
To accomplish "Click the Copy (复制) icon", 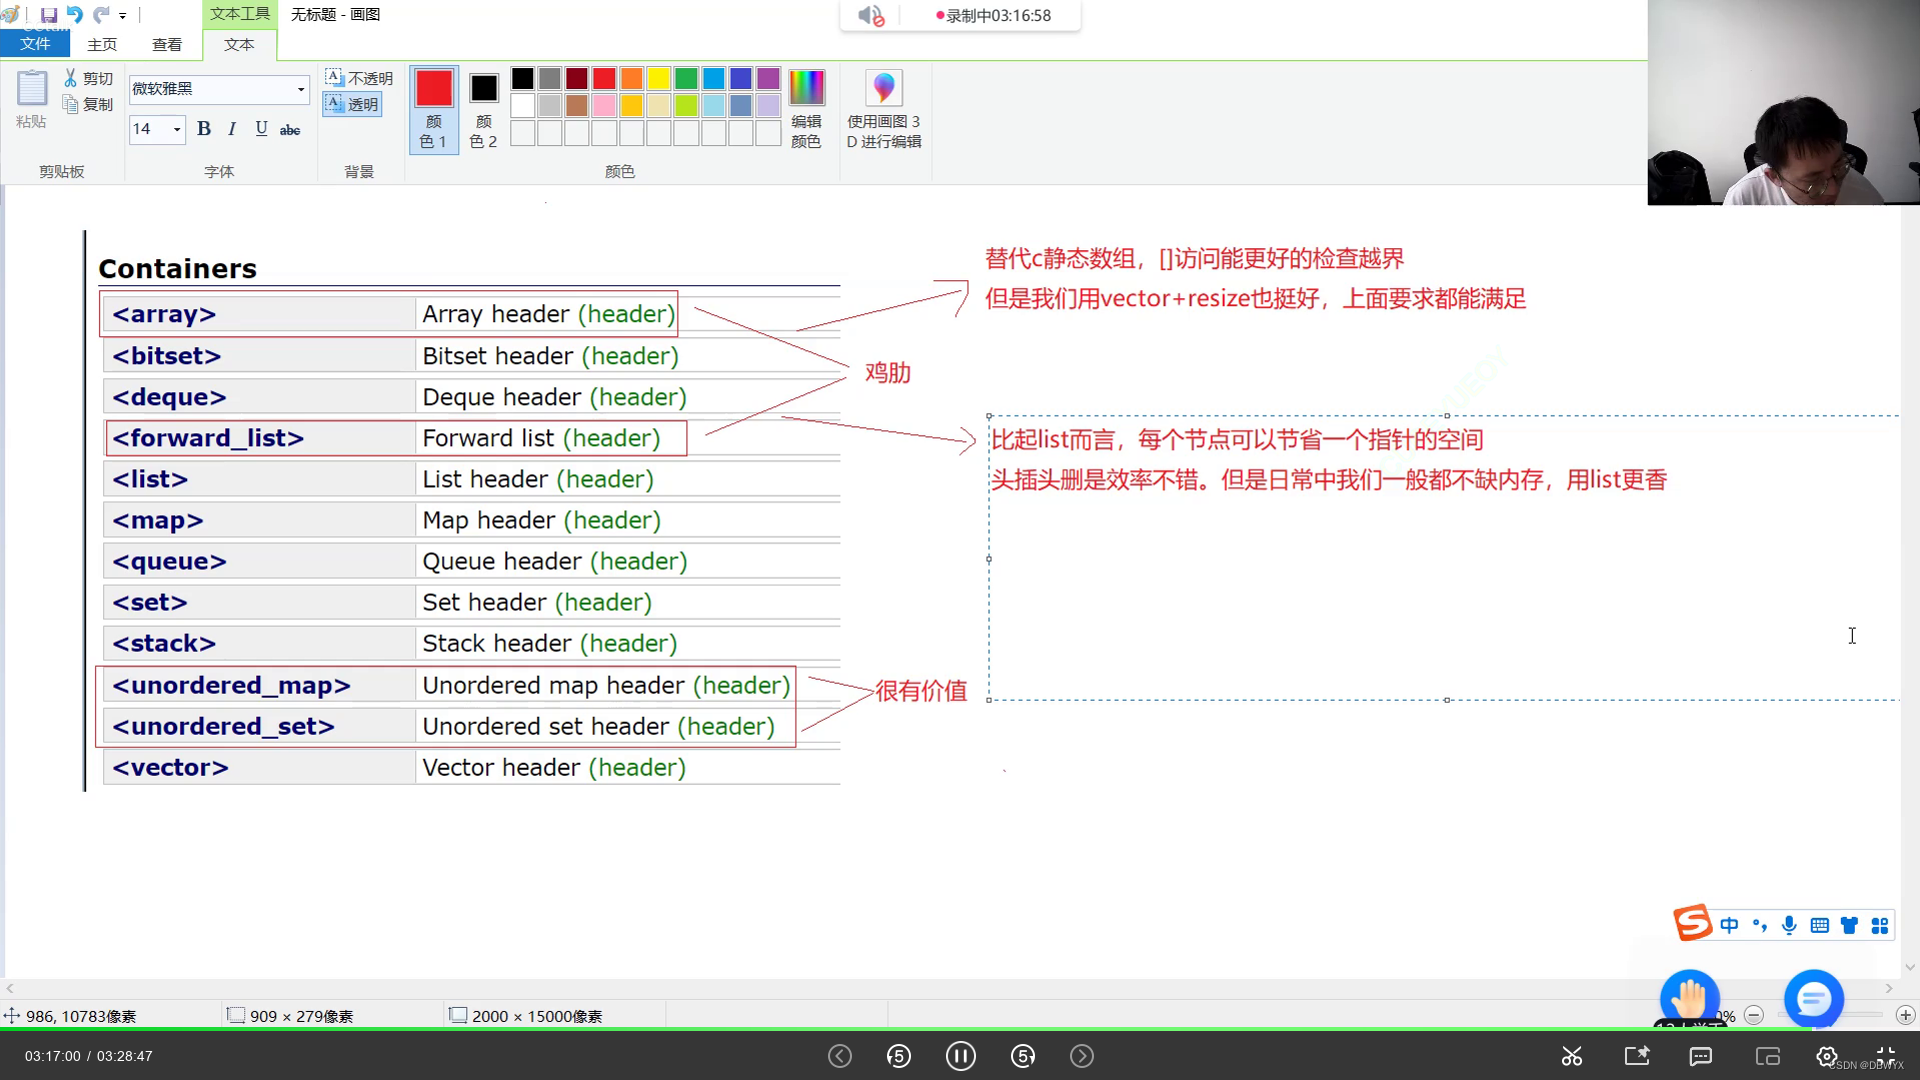I will tap(71, 104).
